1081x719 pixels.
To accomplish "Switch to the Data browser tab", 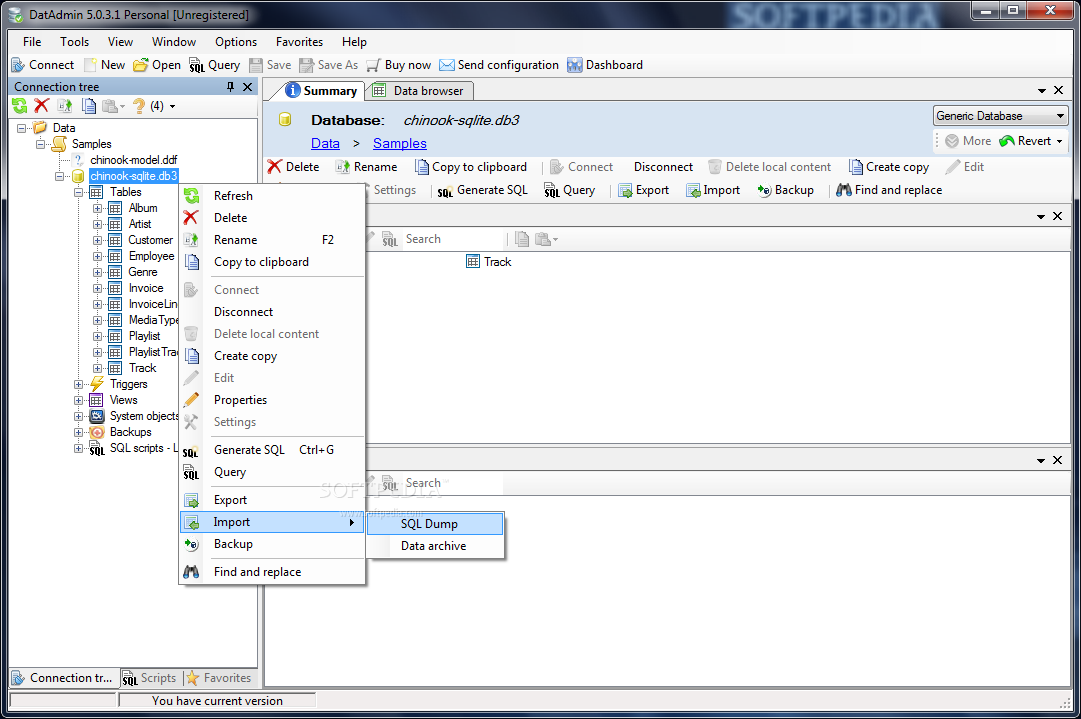I will tap(419, 91).
